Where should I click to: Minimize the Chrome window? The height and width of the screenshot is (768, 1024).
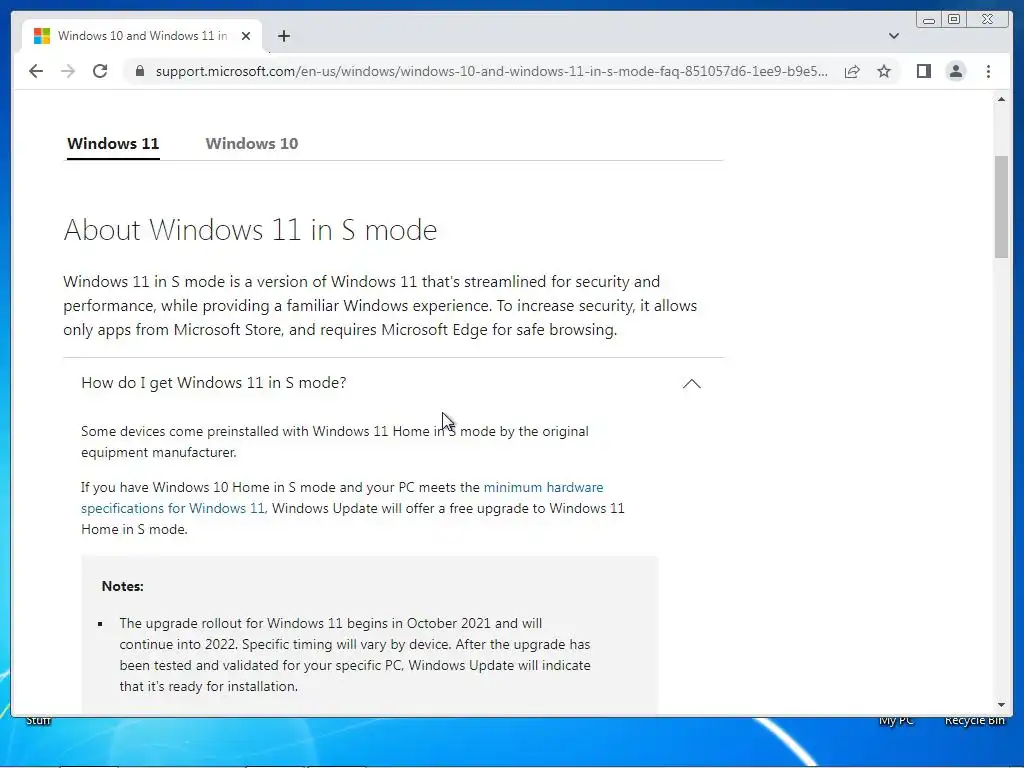929,20
